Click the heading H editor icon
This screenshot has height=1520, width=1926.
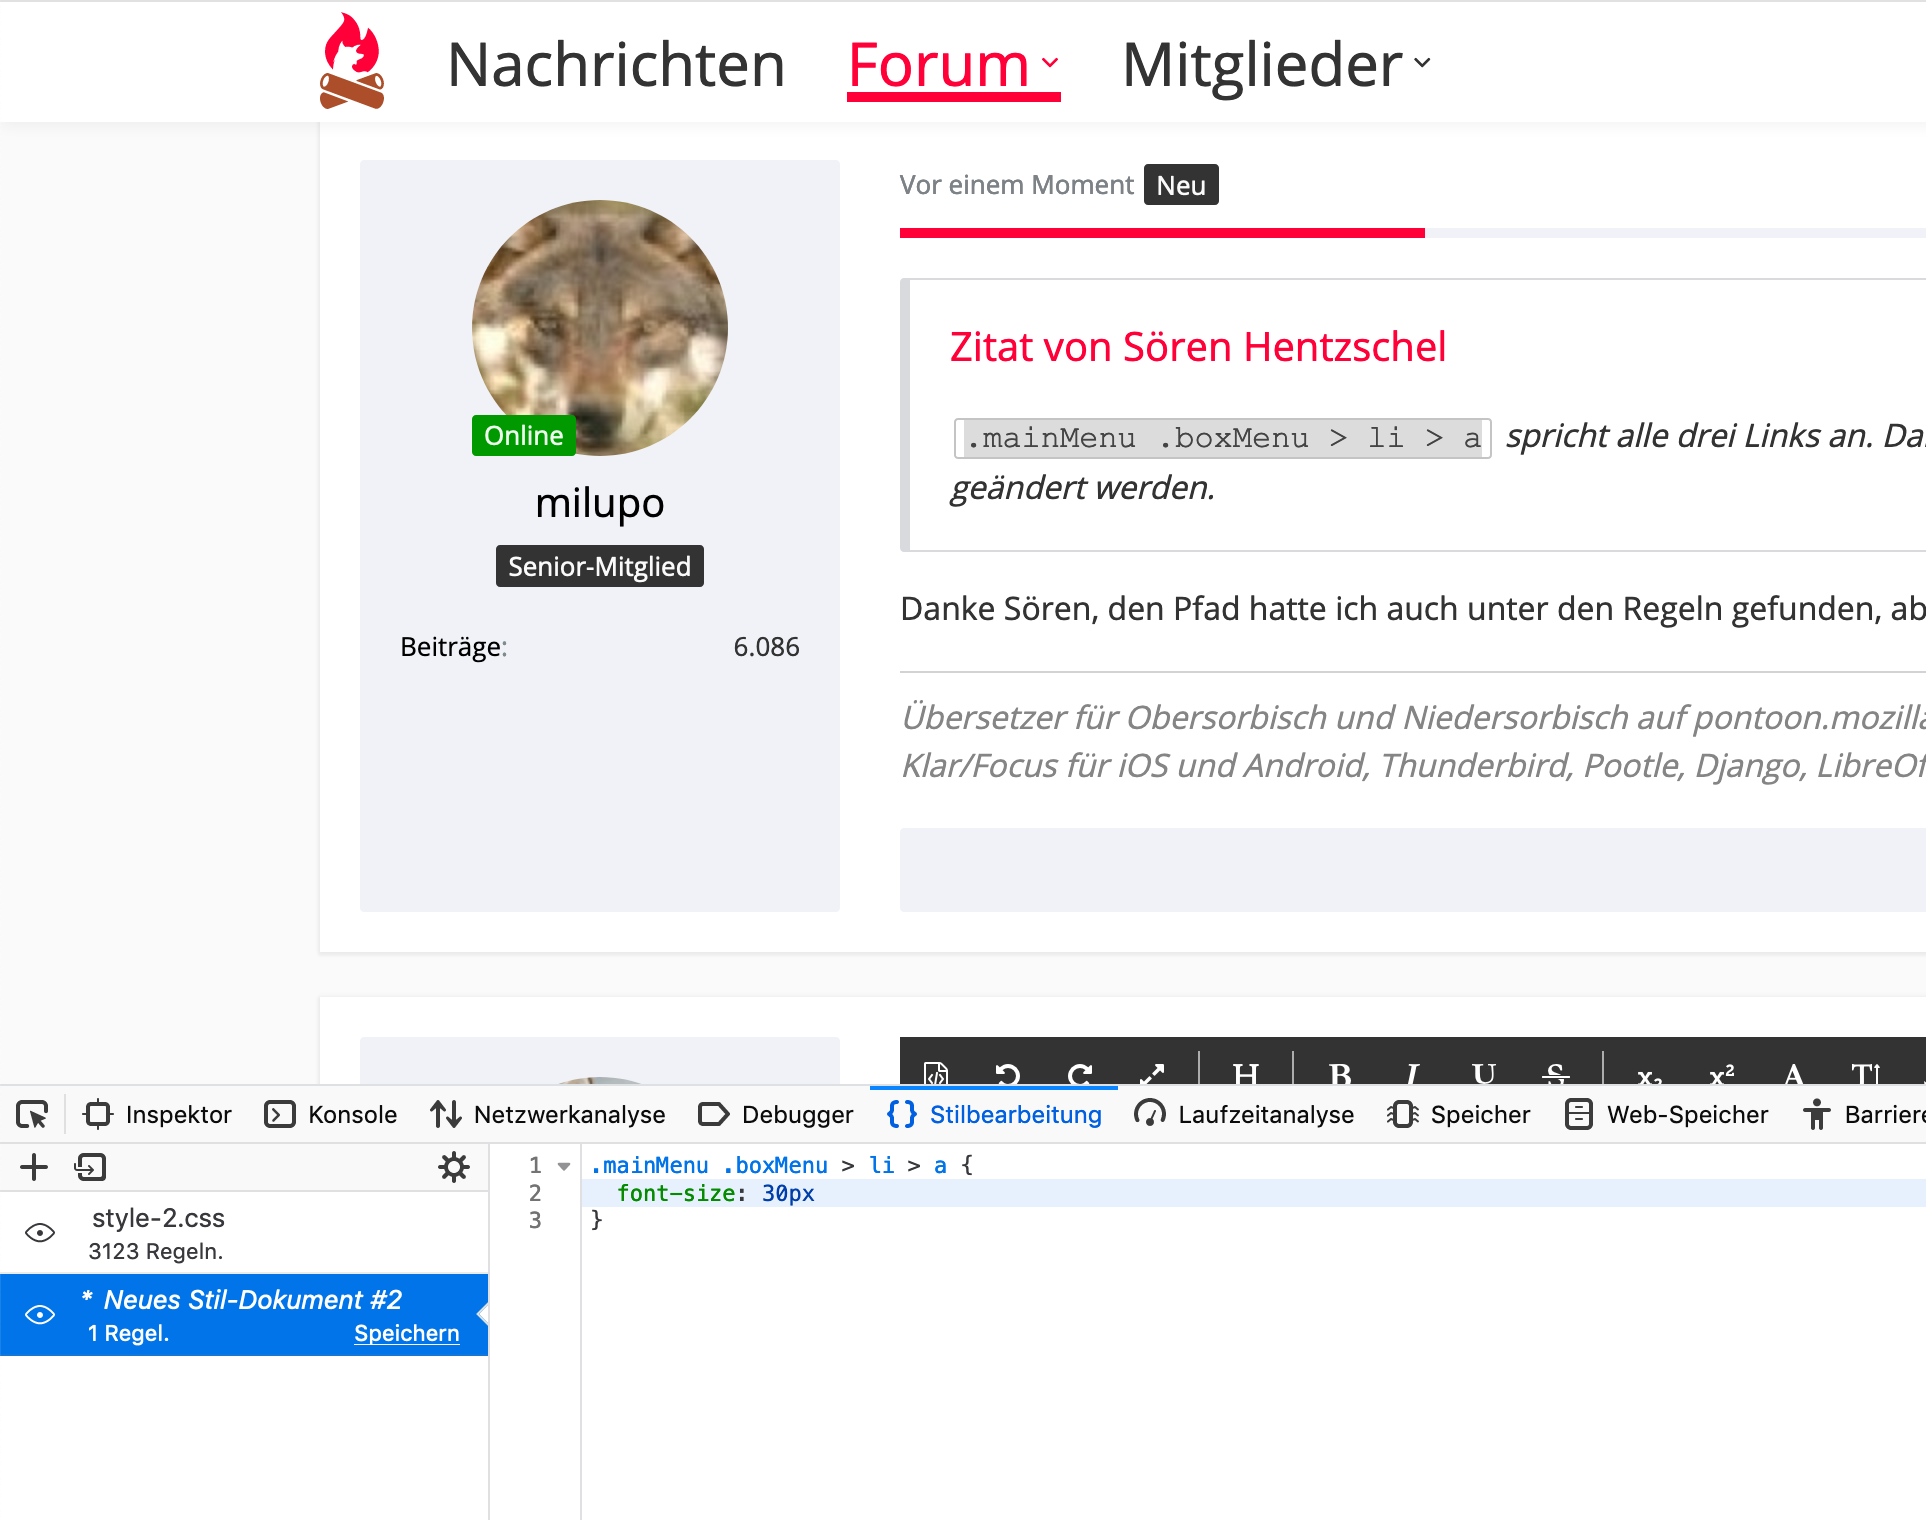(x=1245, y=1074)
